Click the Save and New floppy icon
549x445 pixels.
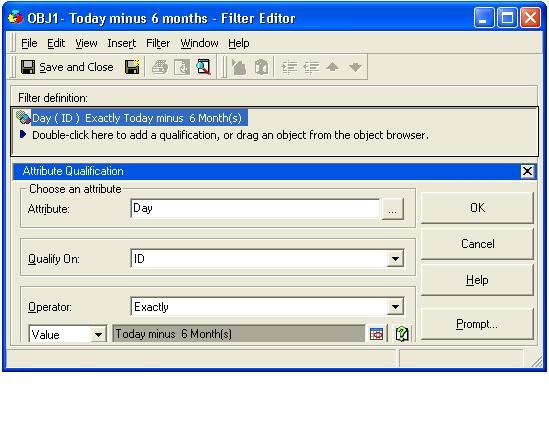pos(132,67)
